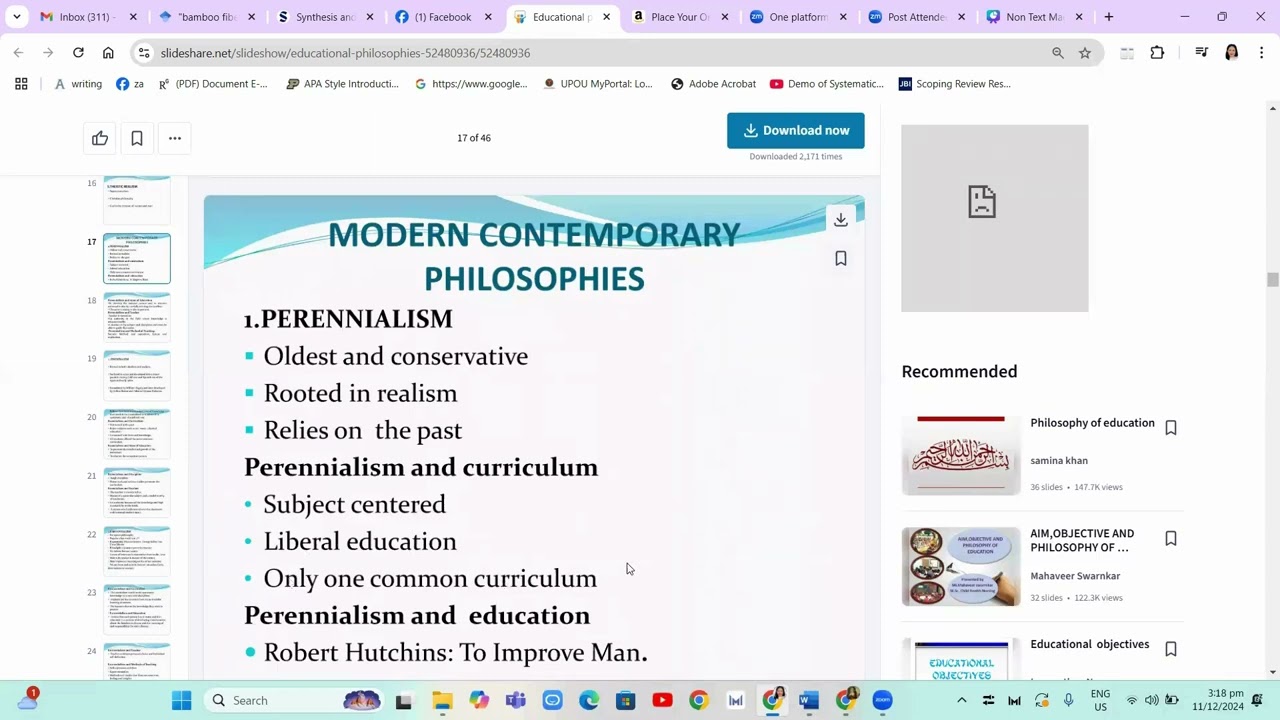Screen dimensions: 1280x720
Task: Switch to the "bamboo fibe" tab
Action: pyautogui.click(x=207, y=17)
